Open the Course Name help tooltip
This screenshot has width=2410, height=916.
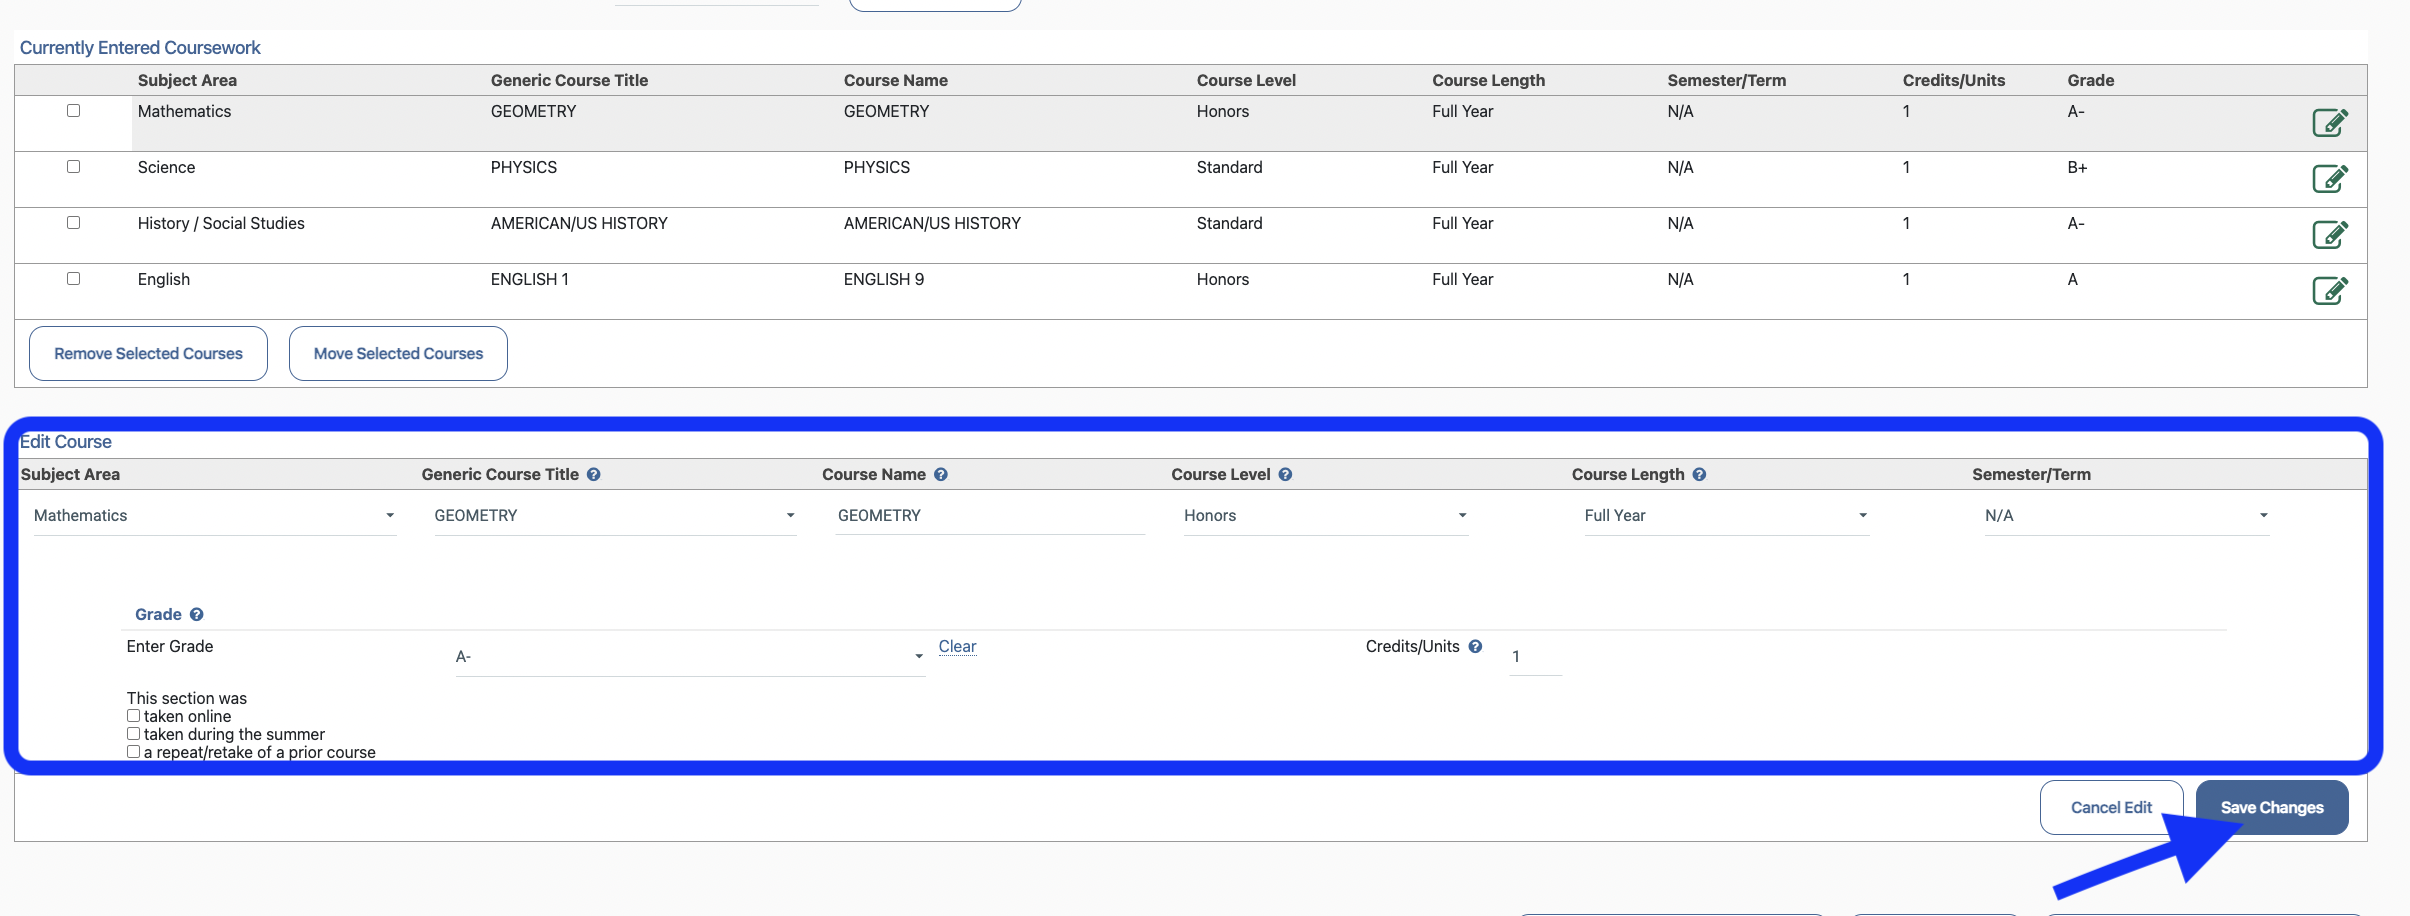pos(941,474)
